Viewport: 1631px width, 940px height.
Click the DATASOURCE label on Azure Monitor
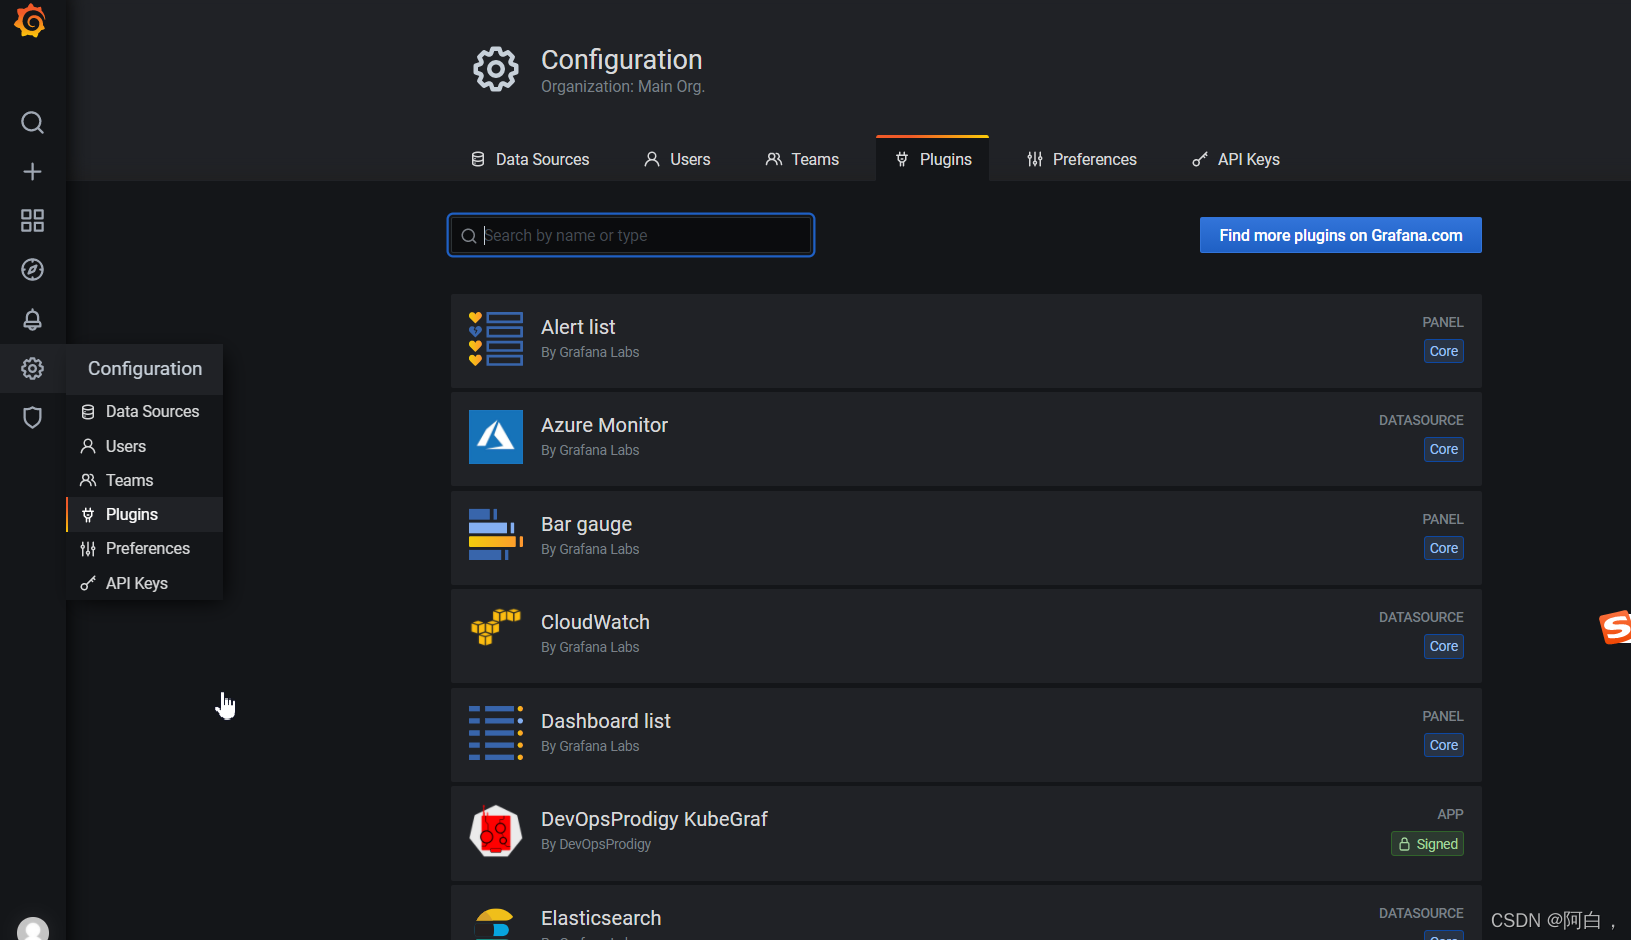click(x=1421, y=420)
